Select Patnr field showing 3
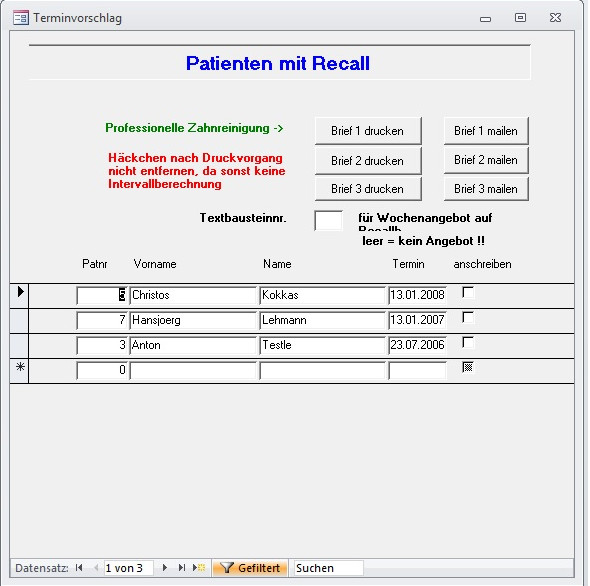 [x=102, y=345]
